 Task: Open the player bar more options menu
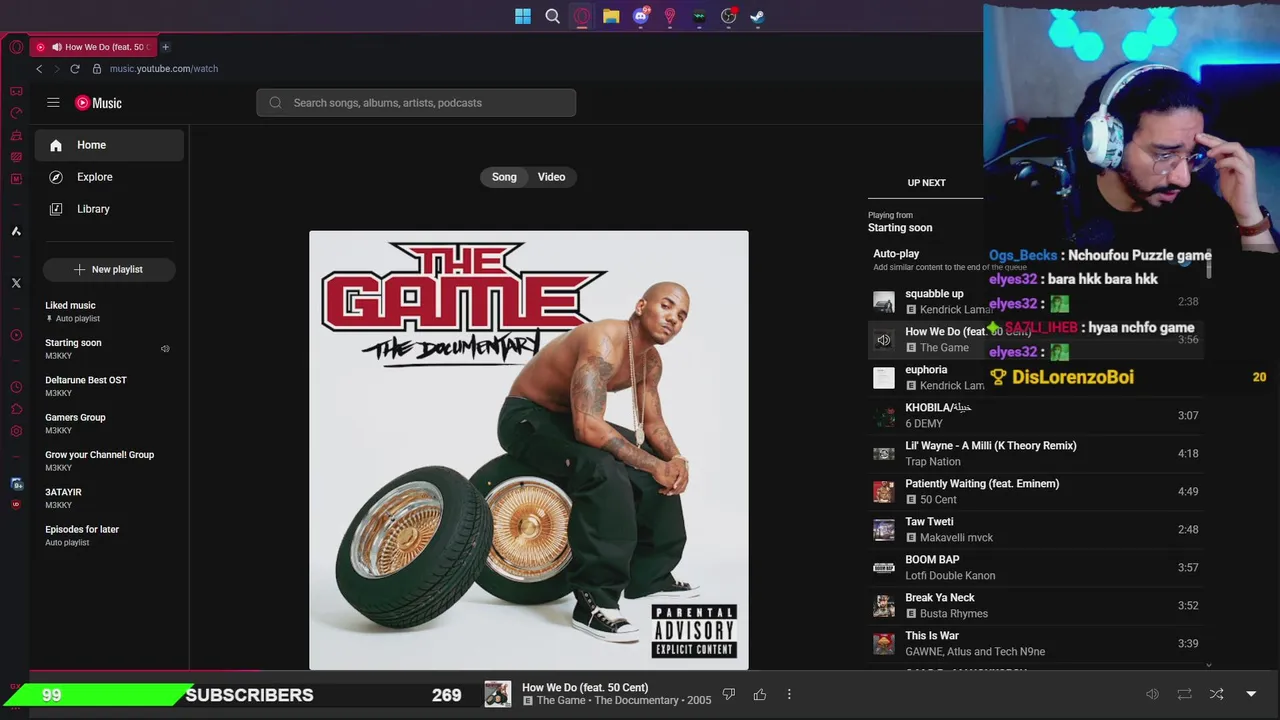pos(789,694)
